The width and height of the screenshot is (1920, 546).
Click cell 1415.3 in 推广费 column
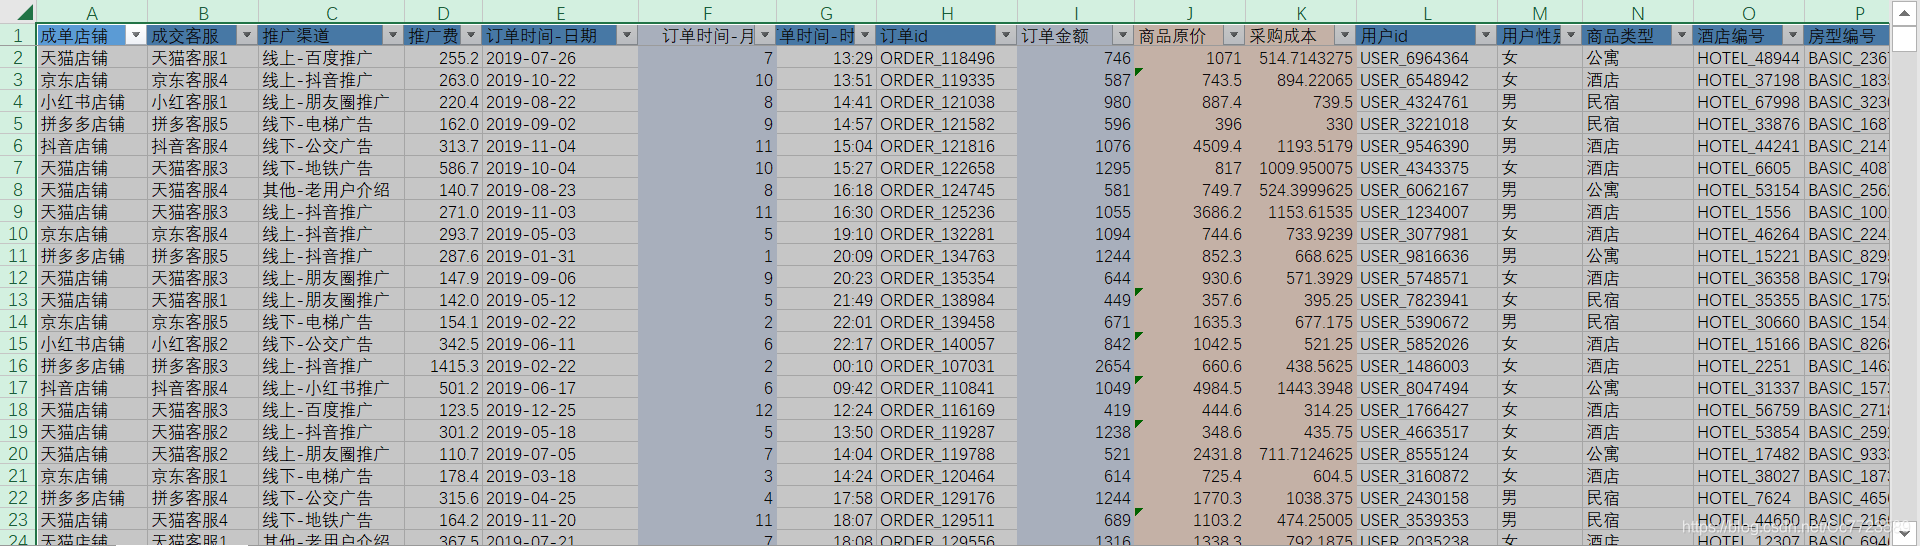(443, 366)
